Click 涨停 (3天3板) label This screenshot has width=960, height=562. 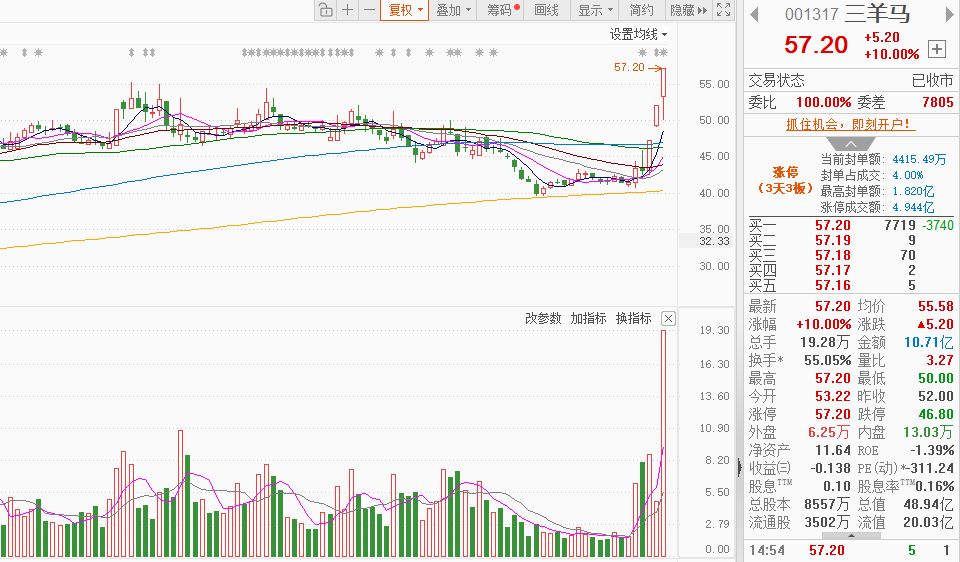[786, 180]
